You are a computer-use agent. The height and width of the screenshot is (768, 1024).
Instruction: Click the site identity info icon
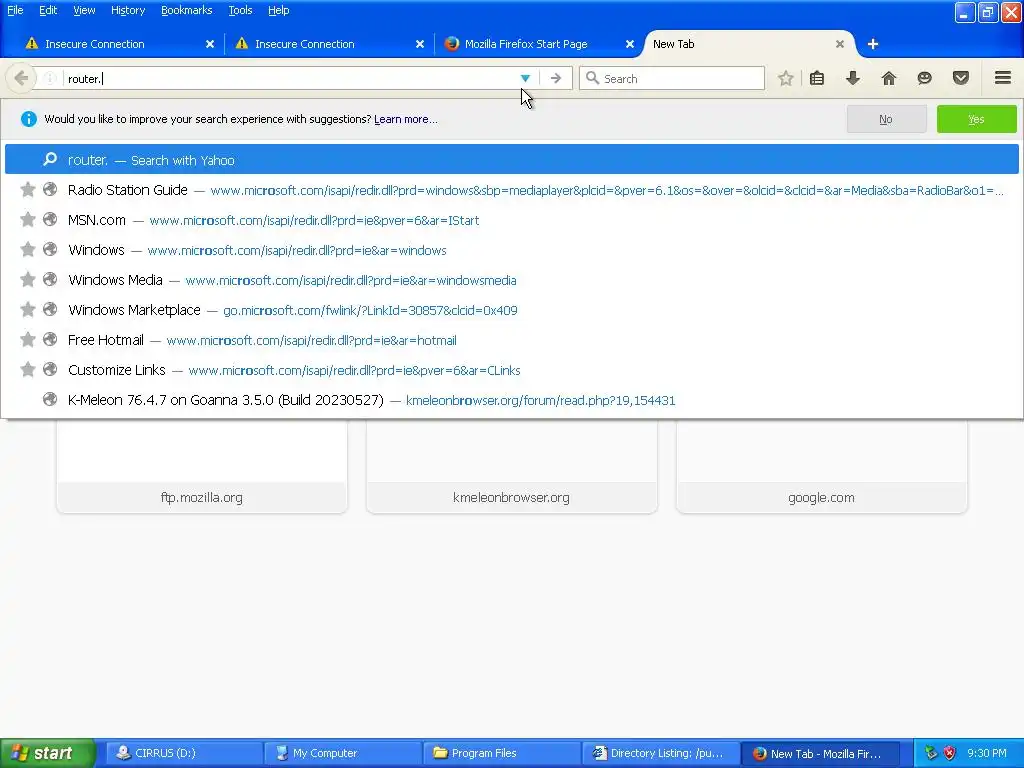pyautogui.click(x=50, y=78)
